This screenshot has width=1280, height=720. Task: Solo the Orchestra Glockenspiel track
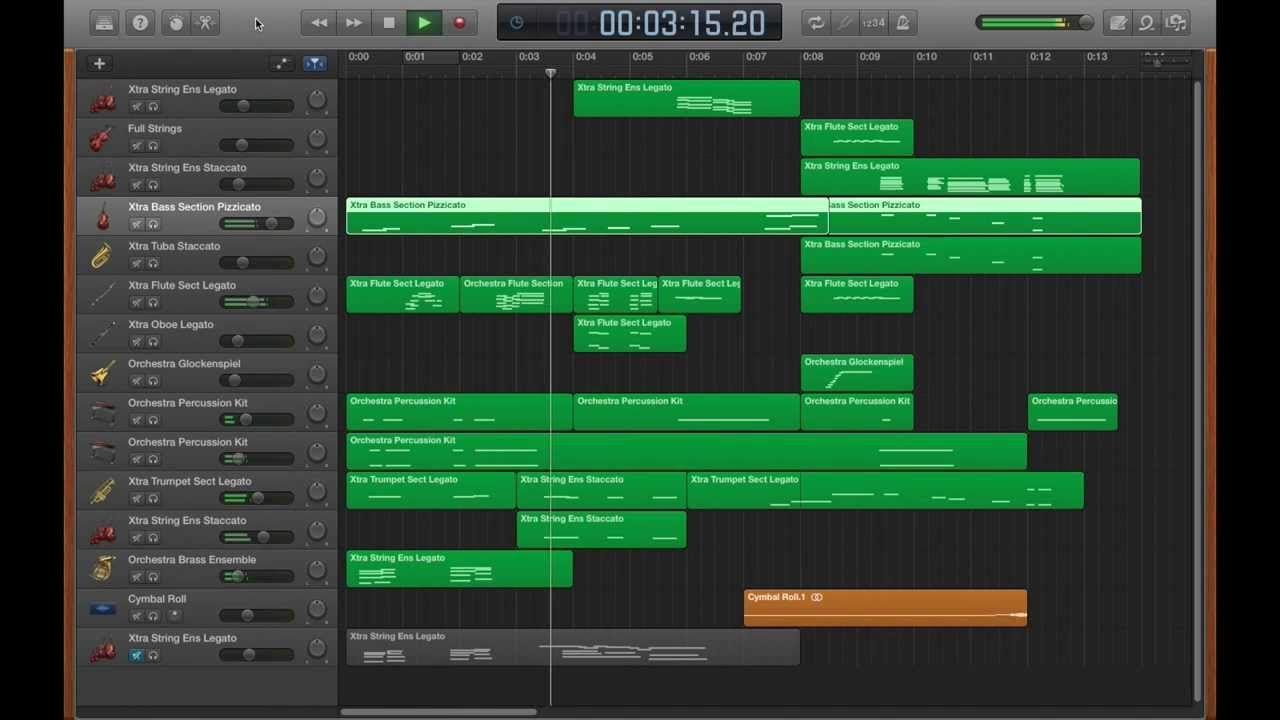coord(154,380)
